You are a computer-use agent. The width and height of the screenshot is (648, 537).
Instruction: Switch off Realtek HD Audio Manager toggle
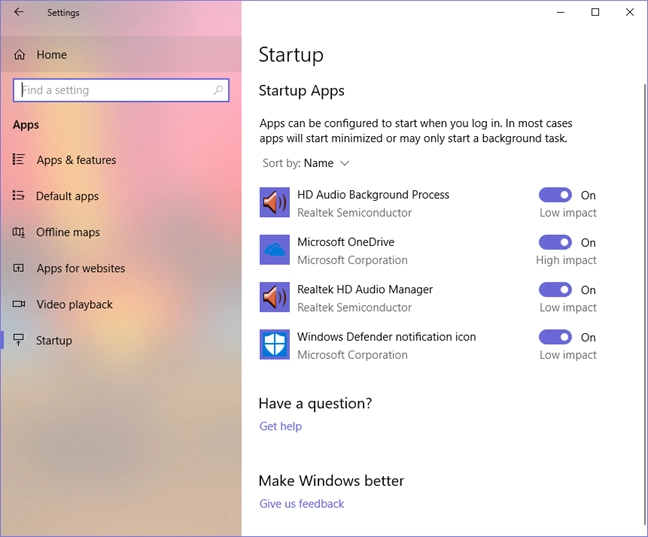(555, 290)
